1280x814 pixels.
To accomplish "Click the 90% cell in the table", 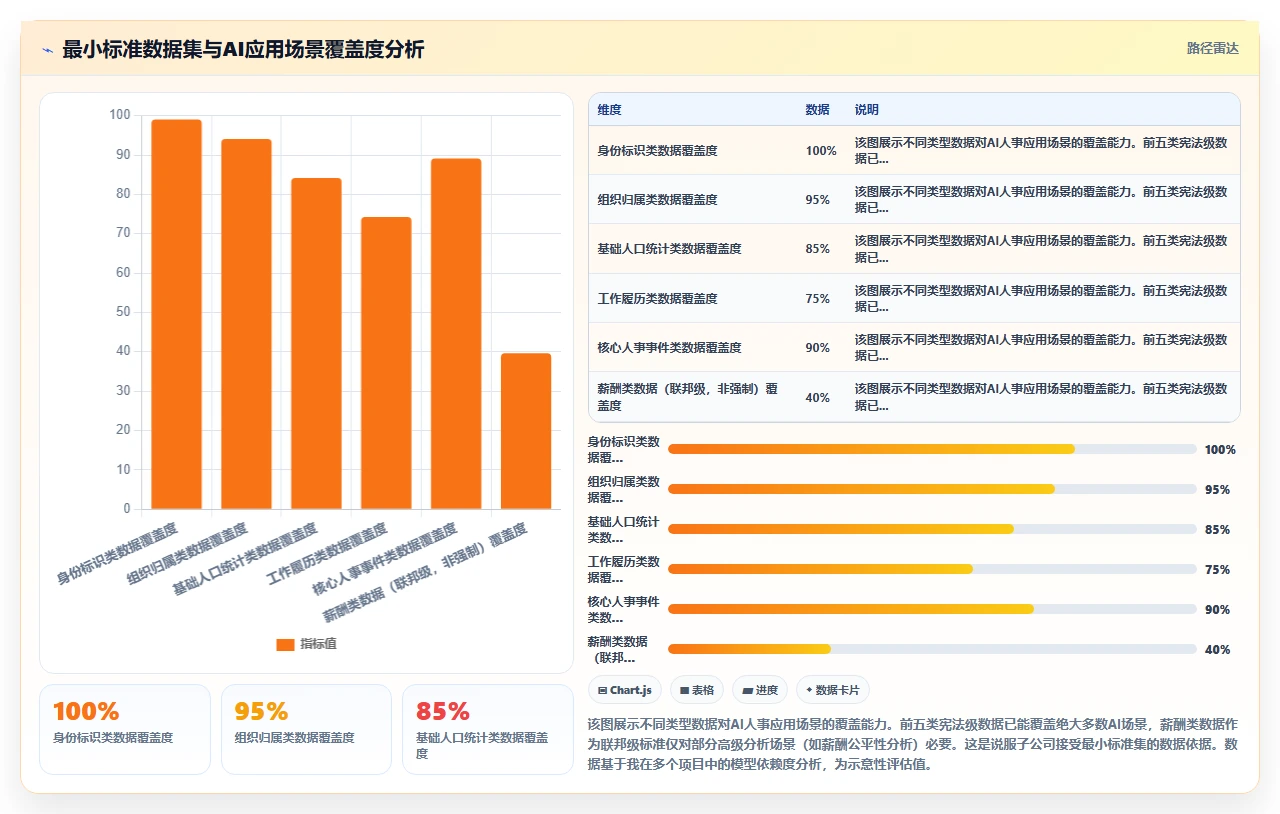I will coord(818,348).
